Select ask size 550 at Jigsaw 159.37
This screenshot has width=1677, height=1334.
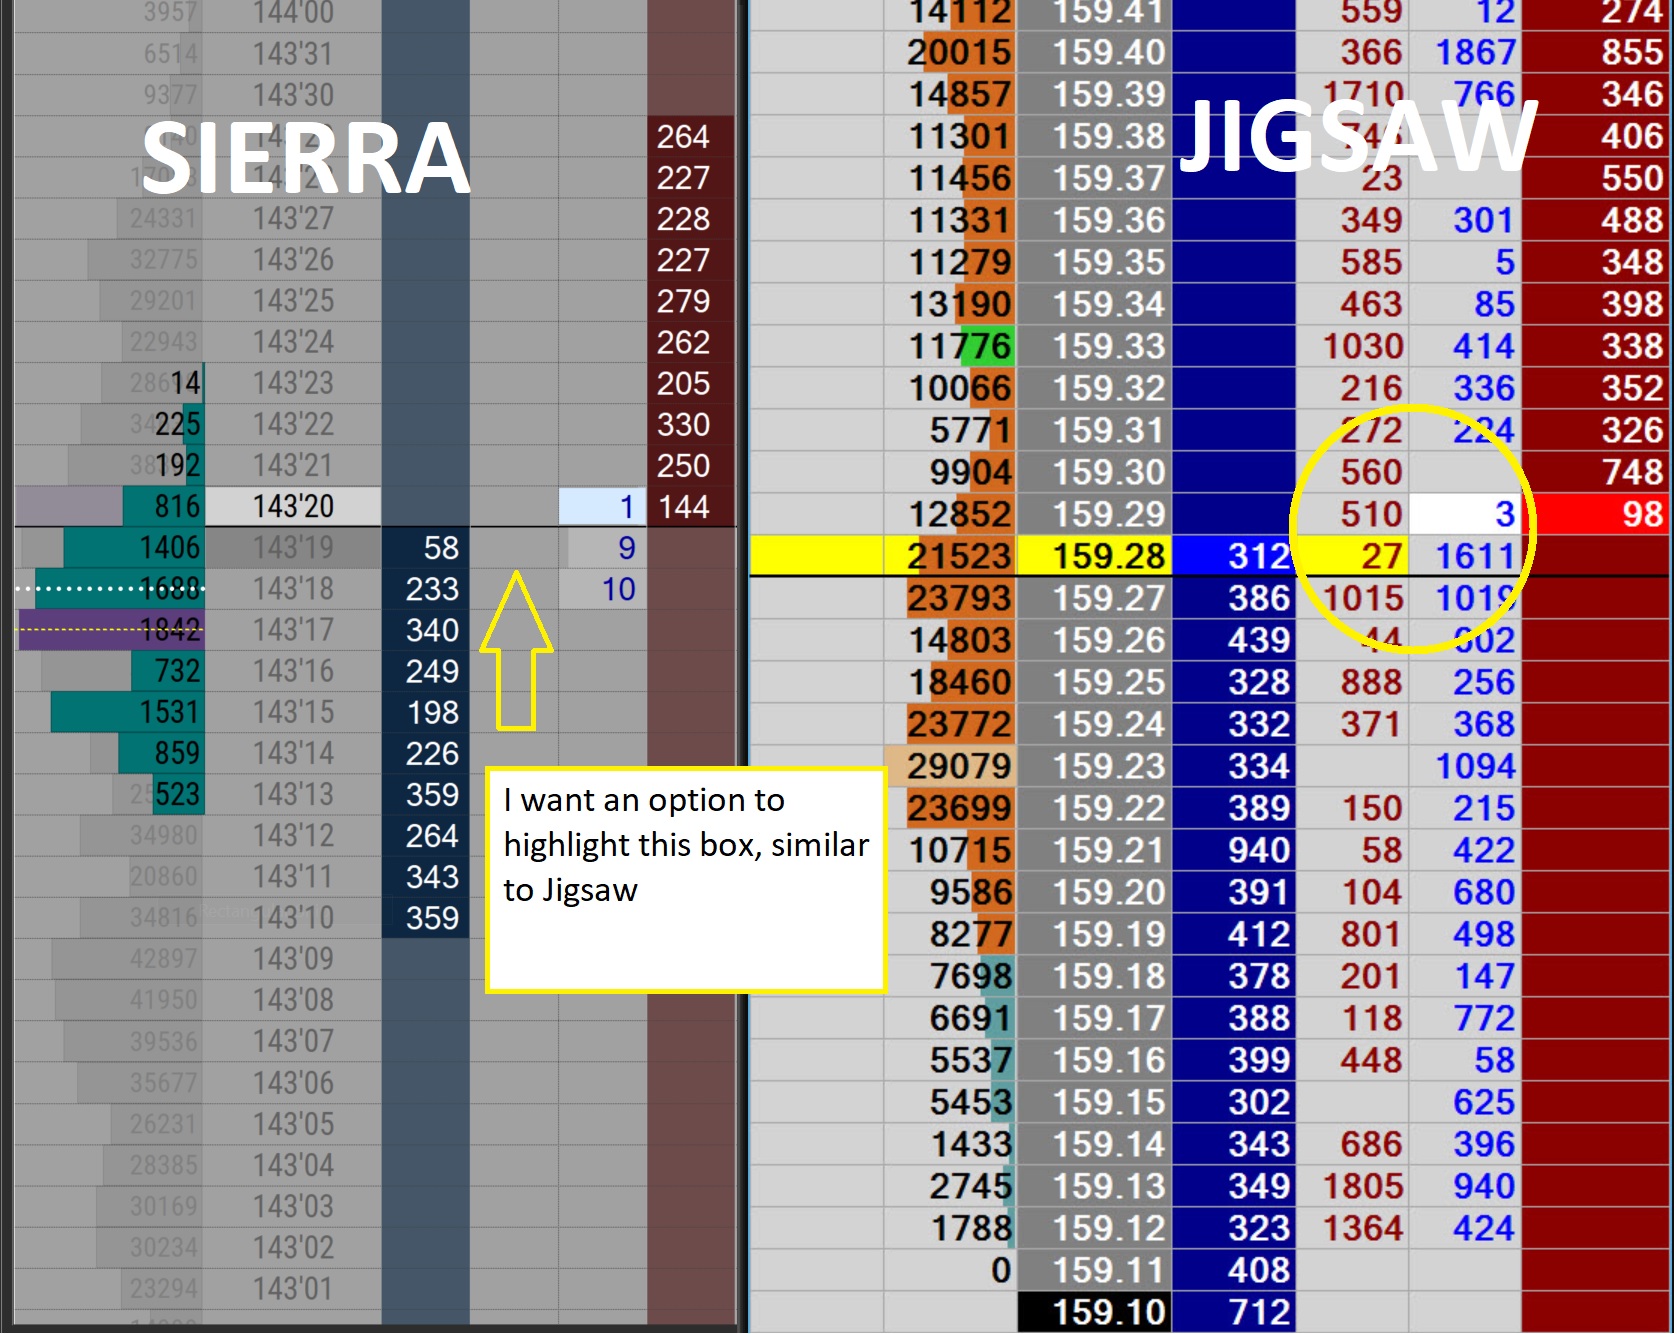1596,178
